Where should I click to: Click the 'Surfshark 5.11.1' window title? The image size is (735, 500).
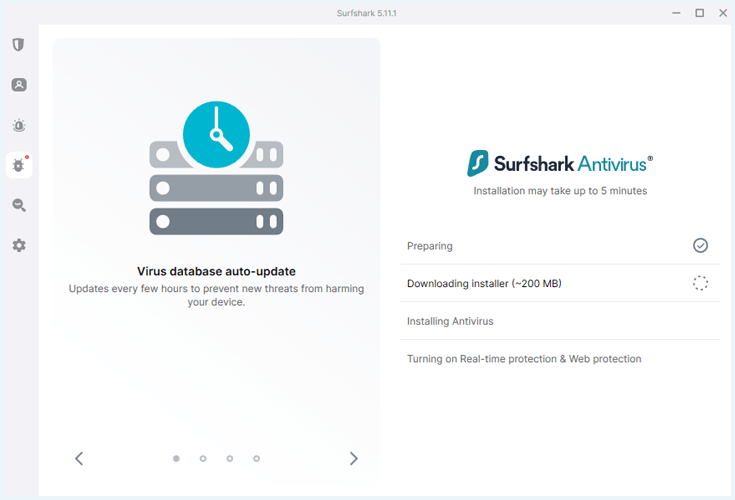(367, 13)
